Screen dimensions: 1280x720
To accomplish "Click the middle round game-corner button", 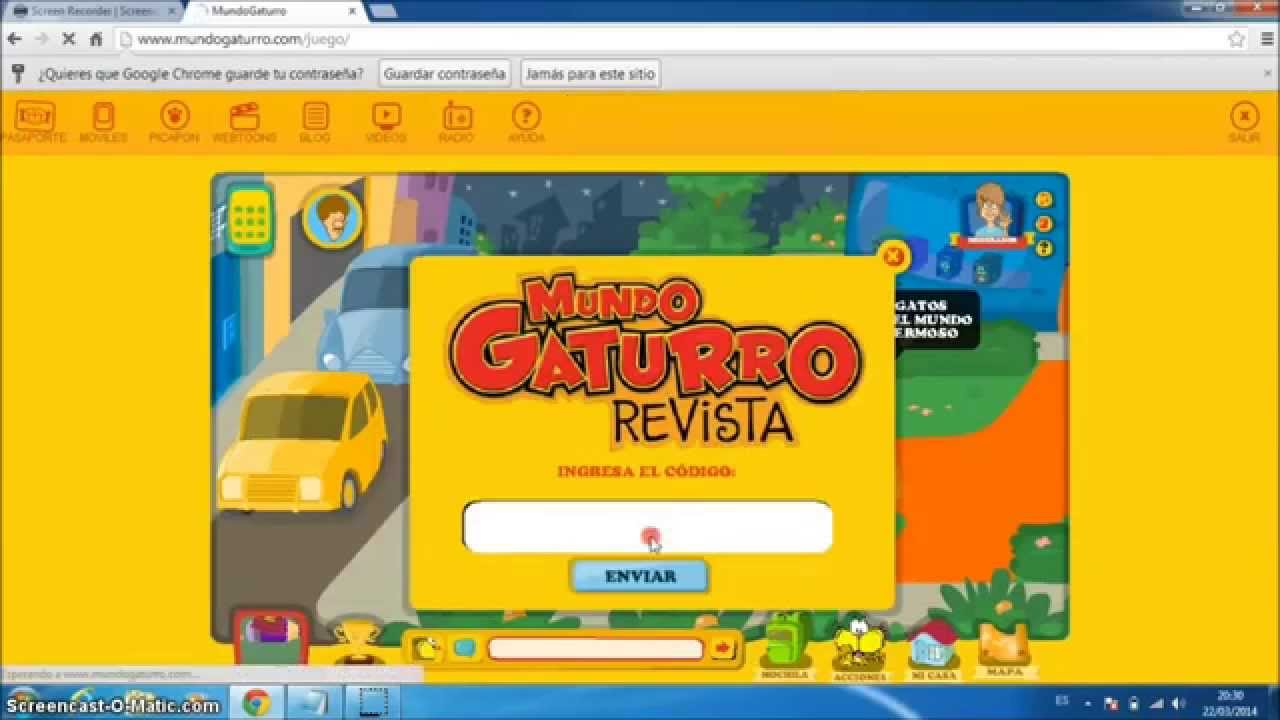I will coord(1043,223).
